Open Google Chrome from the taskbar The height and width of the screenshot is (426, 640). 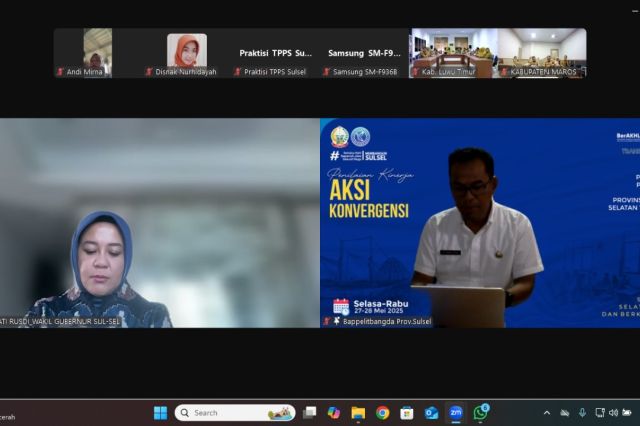coord(382,413)
